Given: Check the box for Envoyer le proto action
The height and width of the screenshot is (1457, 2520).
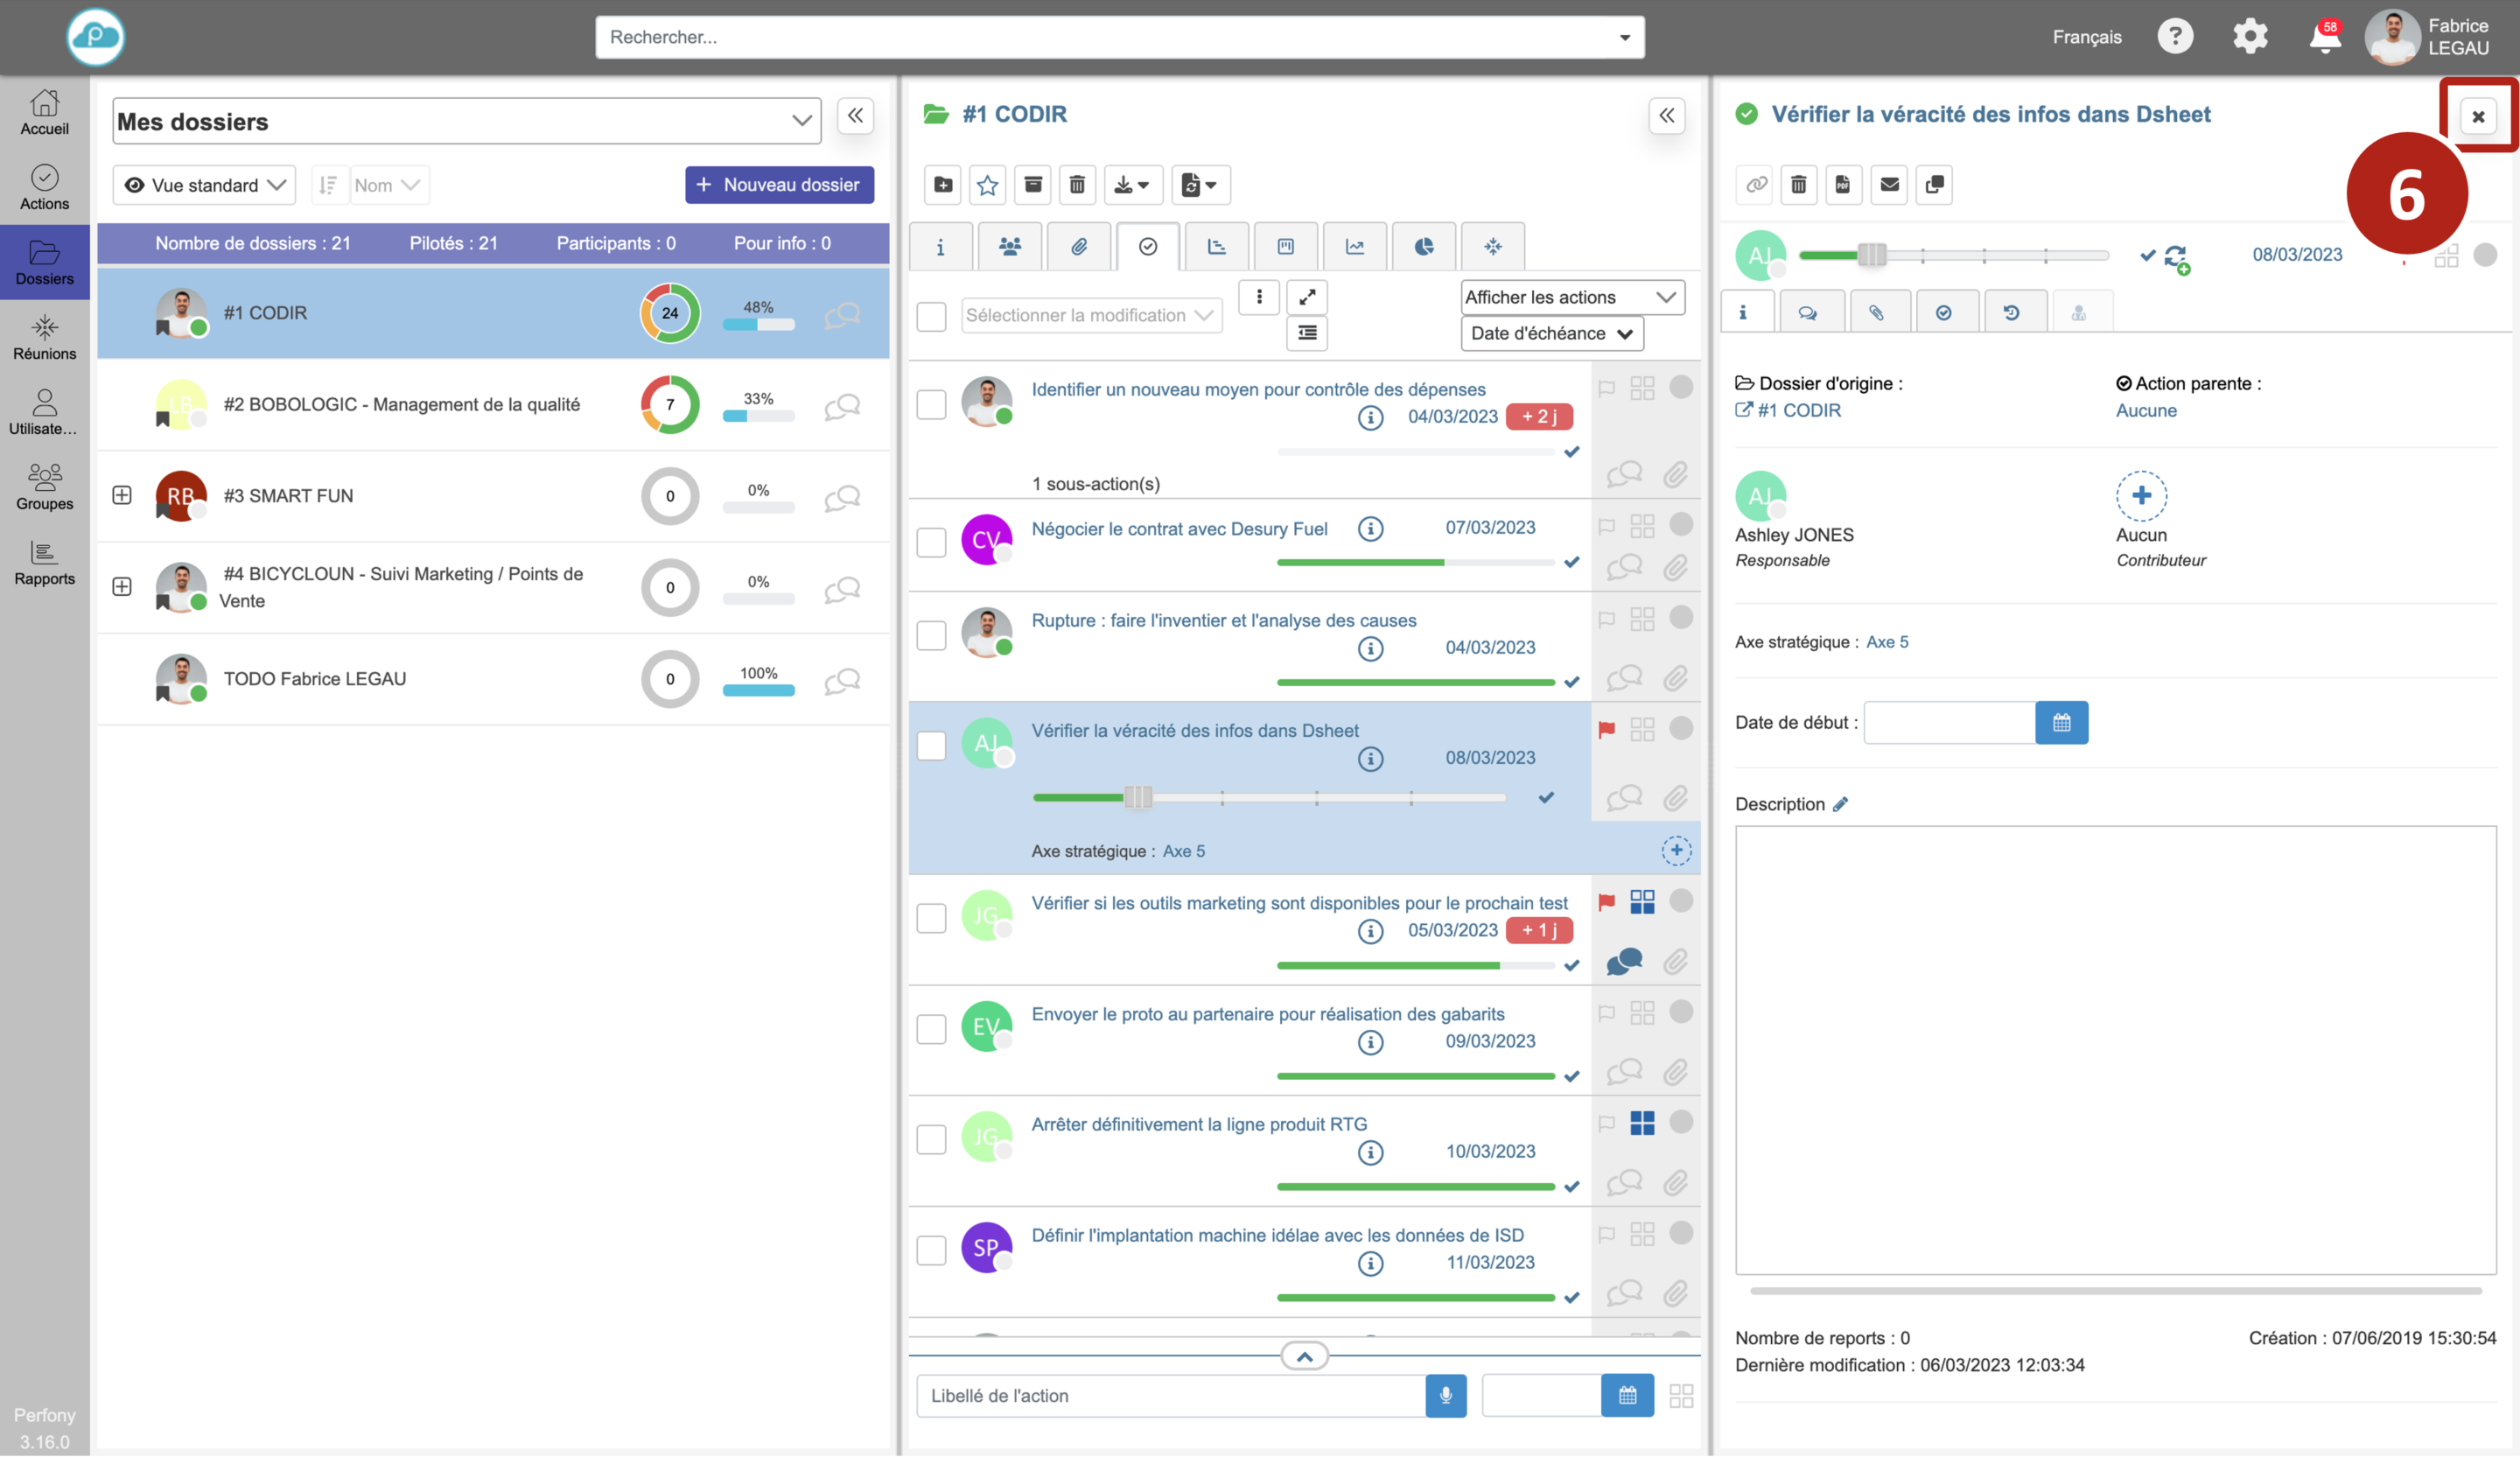Looking at the screenshot, I should pos(931,1029).
